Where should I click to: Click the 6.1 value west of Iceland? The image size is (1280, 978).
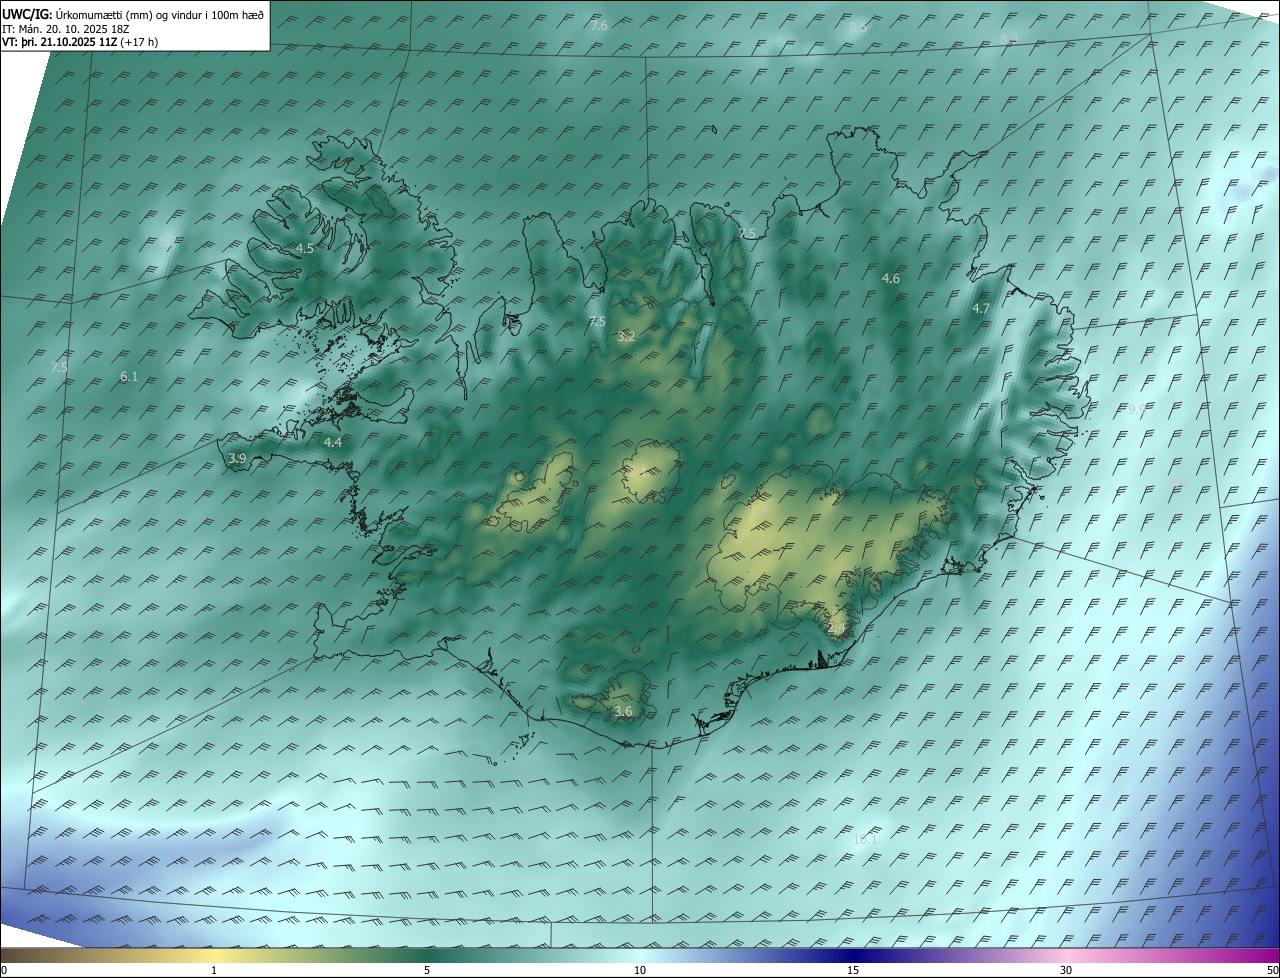coord(128,377)
